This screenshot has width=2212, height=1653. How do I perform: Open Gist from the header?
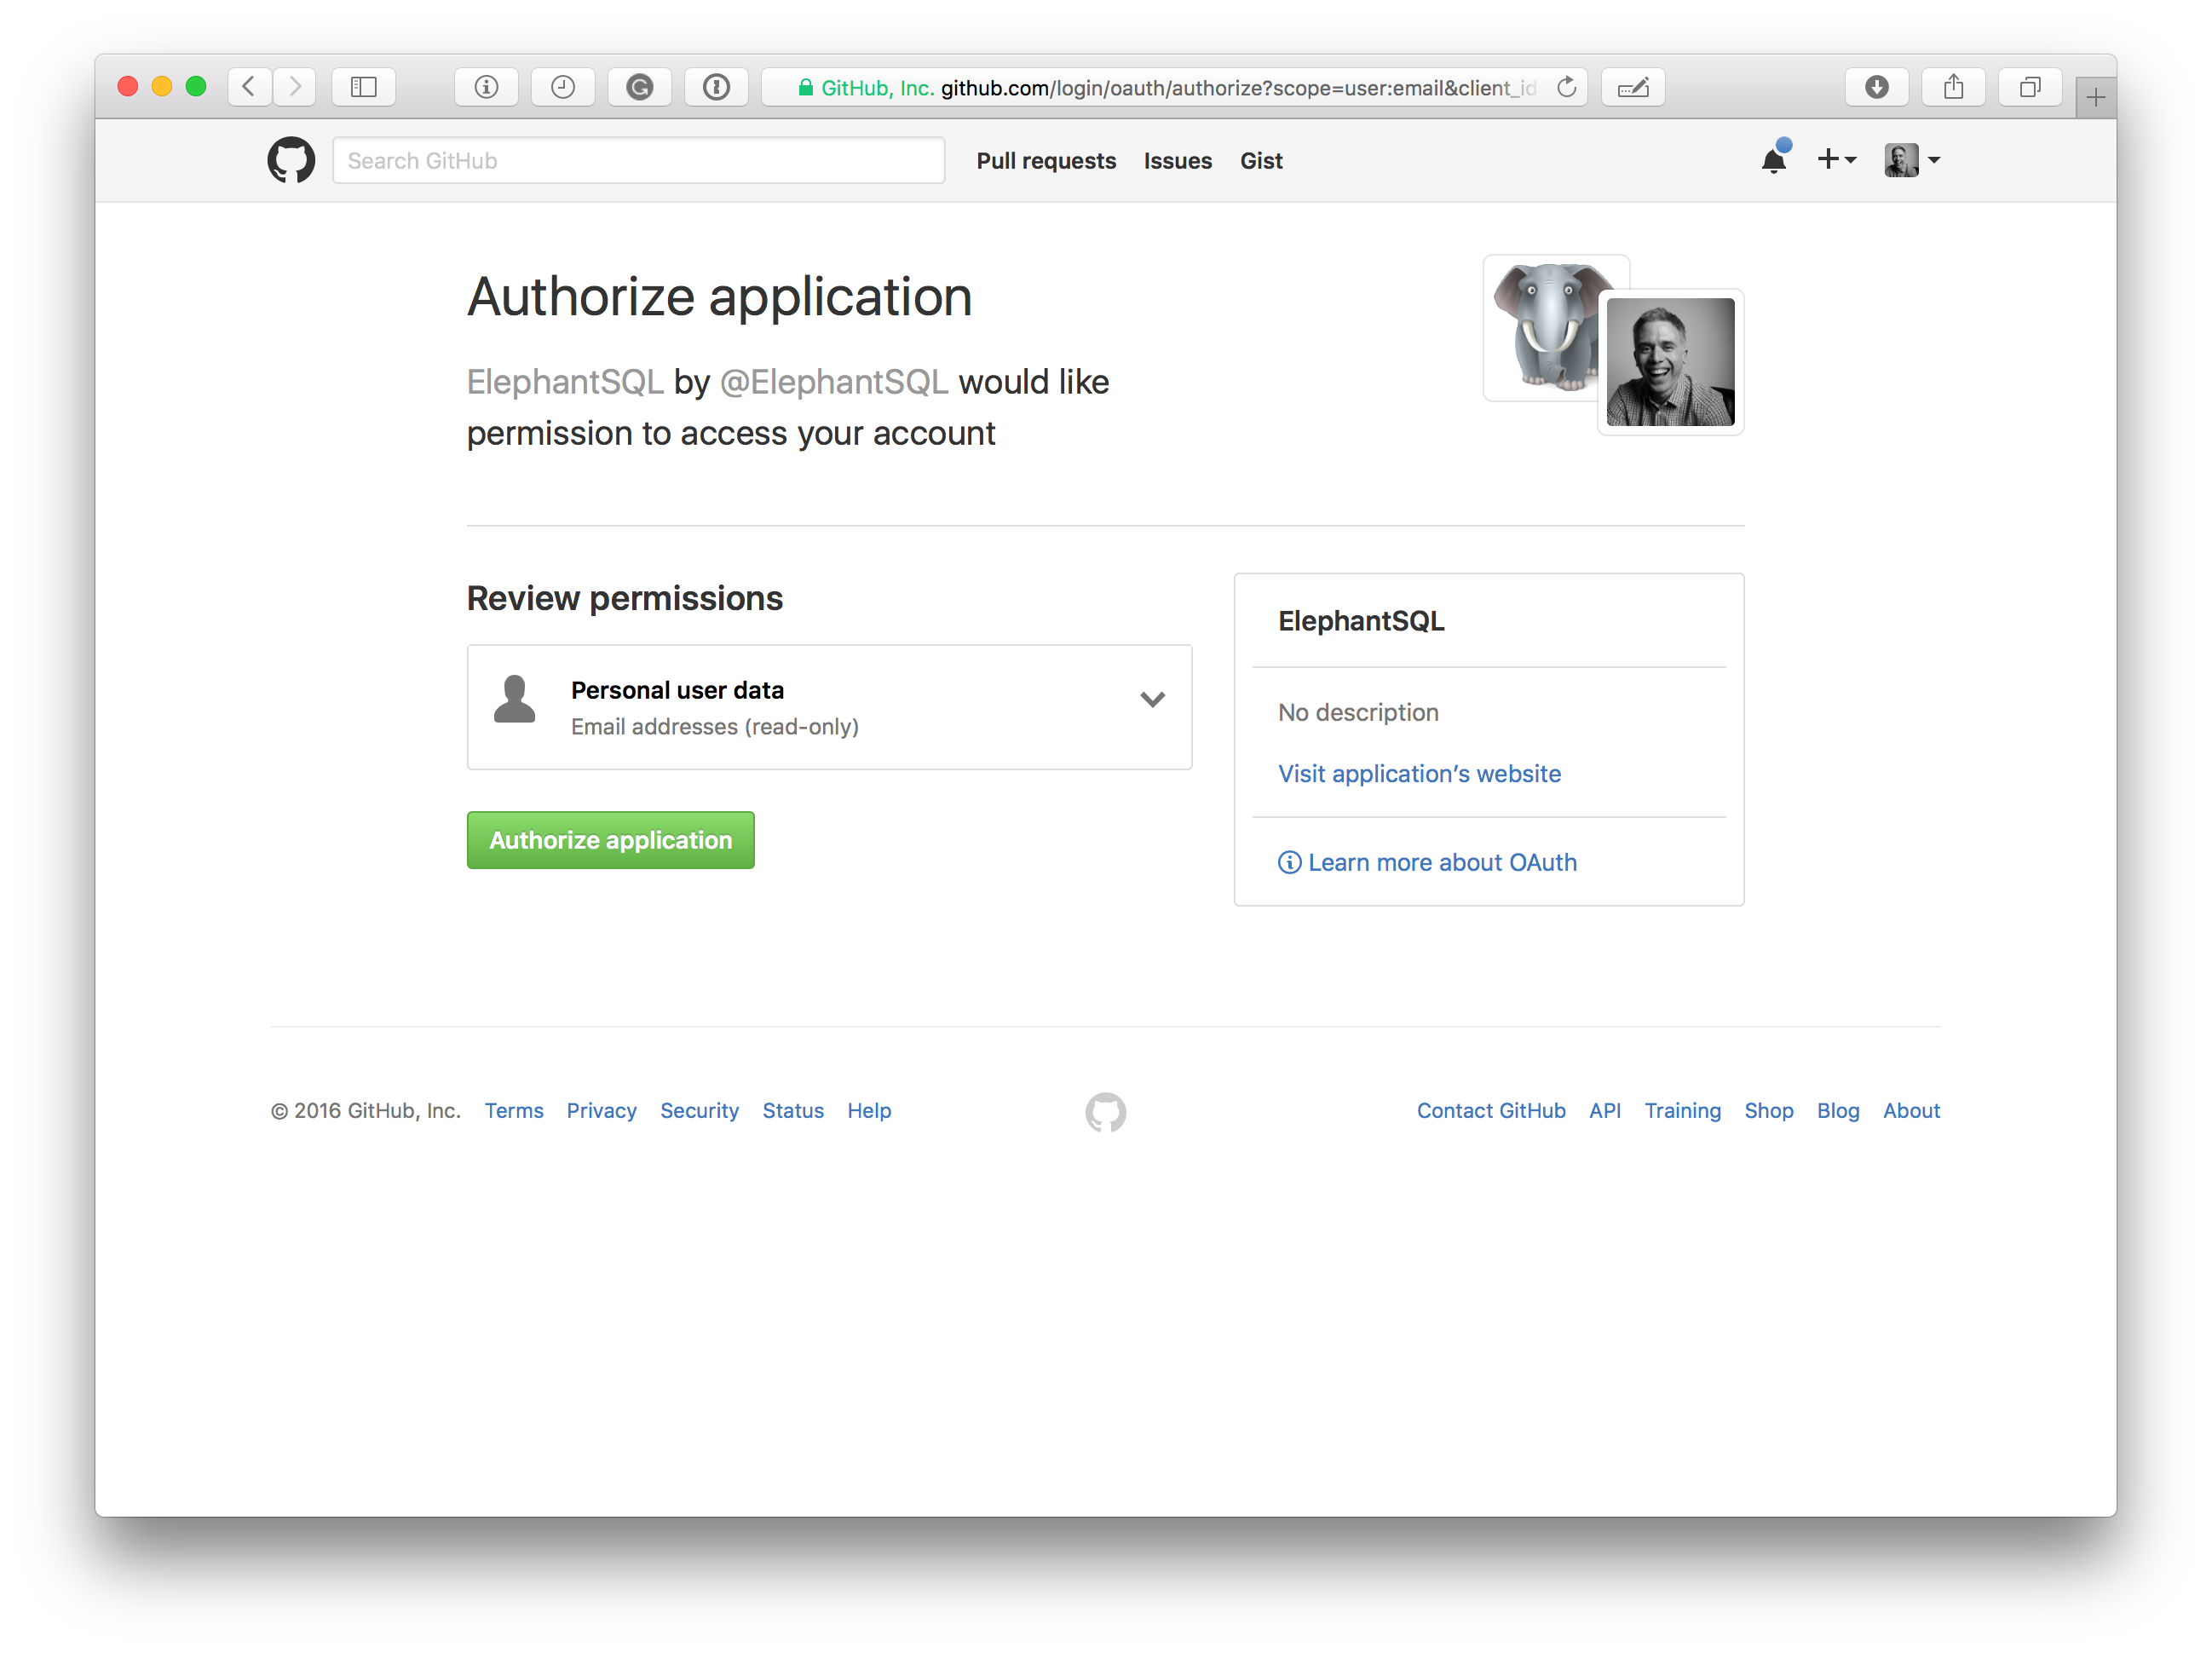point(1261,161)
